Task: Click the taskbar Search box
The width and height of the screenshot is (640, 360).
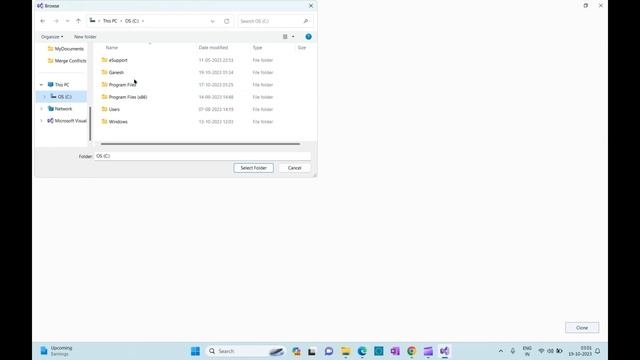Action: (245, 351)
